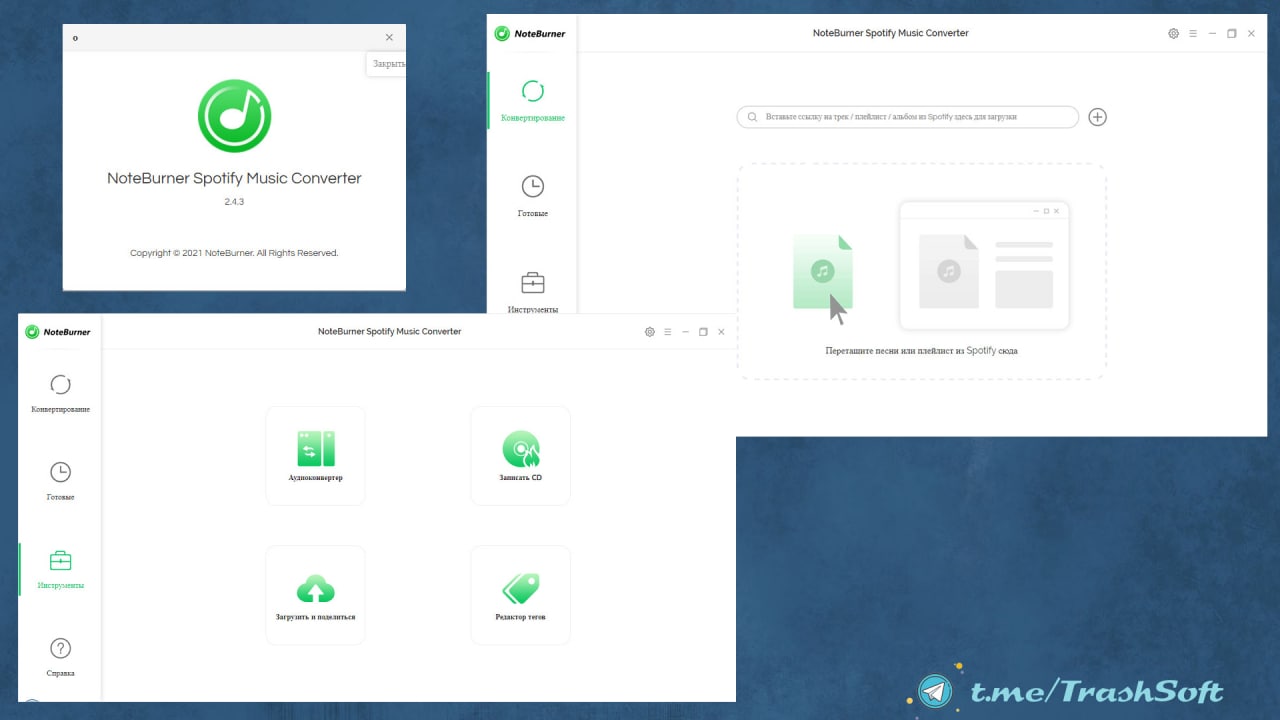Click the NoteBurner logo in converter window
Viewport: 1280px width, 720px height.
point(530,34)
